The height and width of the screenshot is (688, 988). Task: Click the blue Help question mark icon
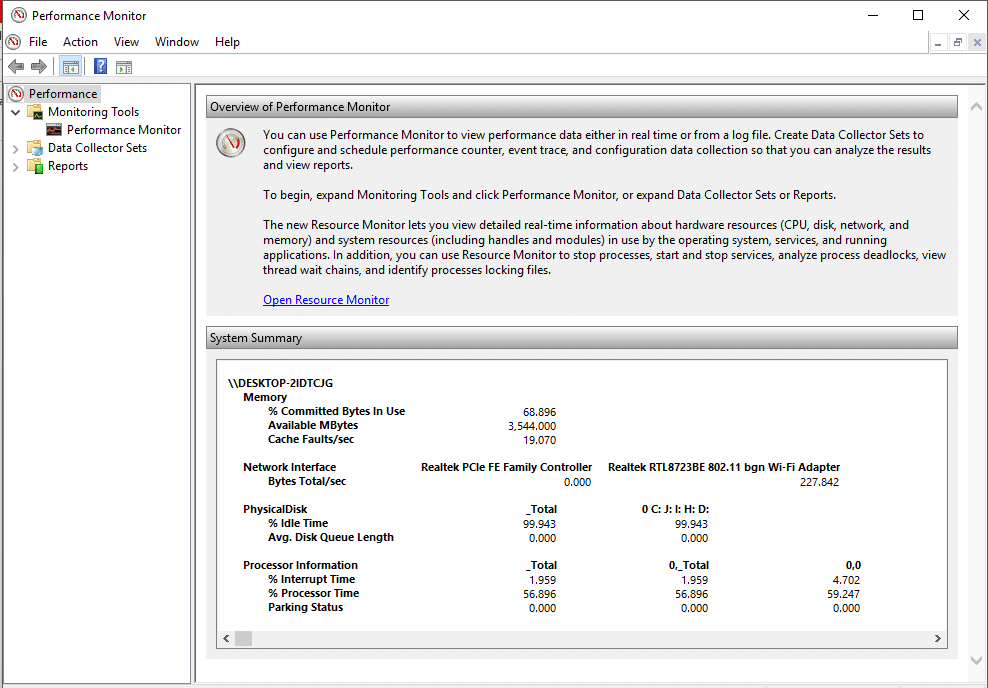[x=100, y=67]
